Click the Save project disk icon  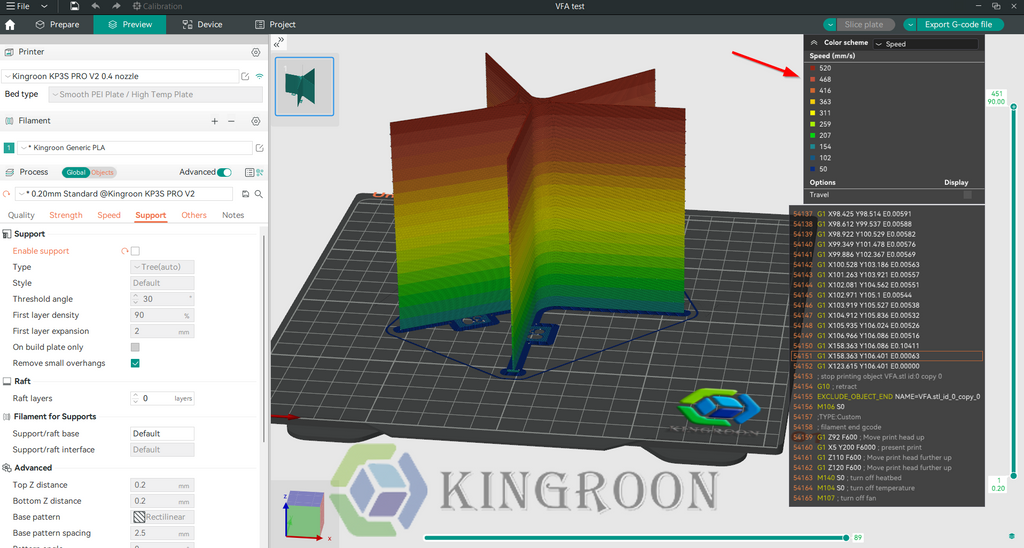(74, 6)
